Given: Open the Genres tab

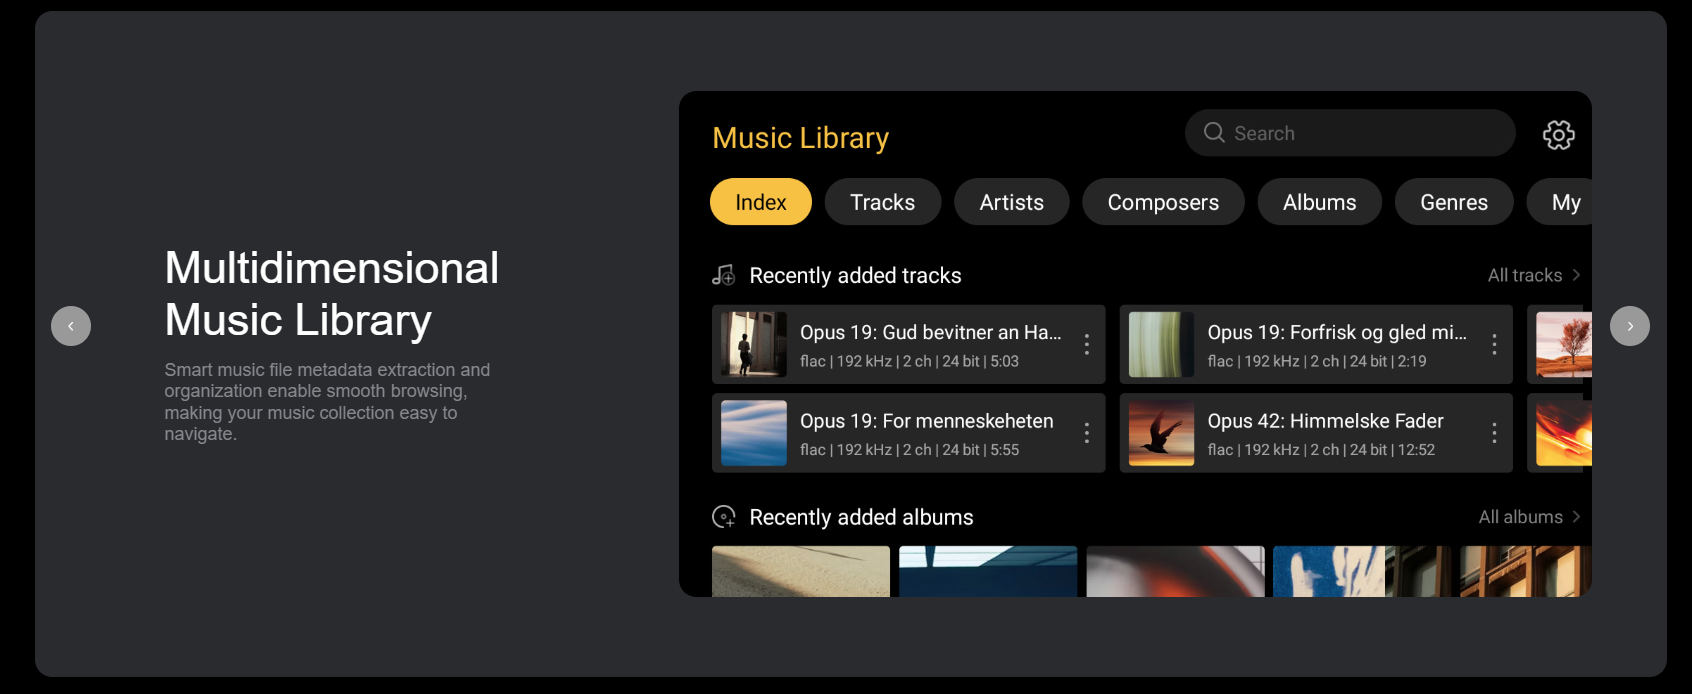Looking at the screenshot, I should click(x=1454, y=202).
